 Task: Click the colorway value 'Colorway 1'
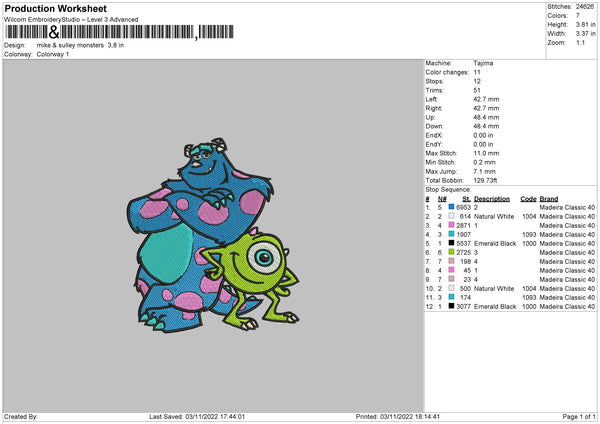(x=53, y=54)
